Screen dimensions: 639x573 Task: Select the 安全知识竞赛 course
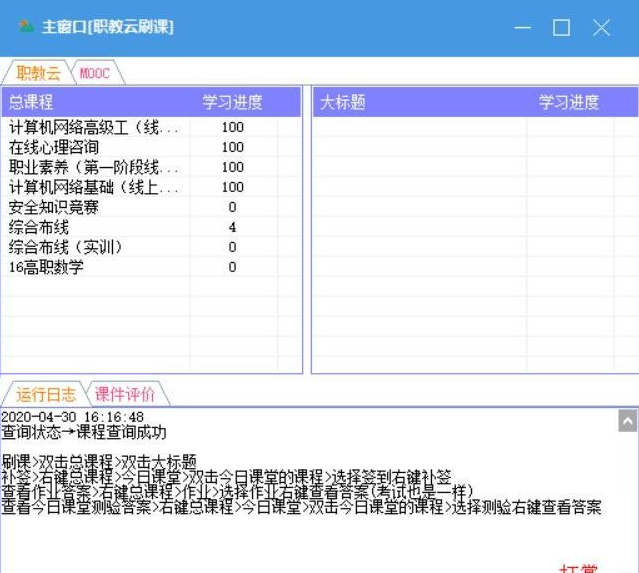point(152,207)
